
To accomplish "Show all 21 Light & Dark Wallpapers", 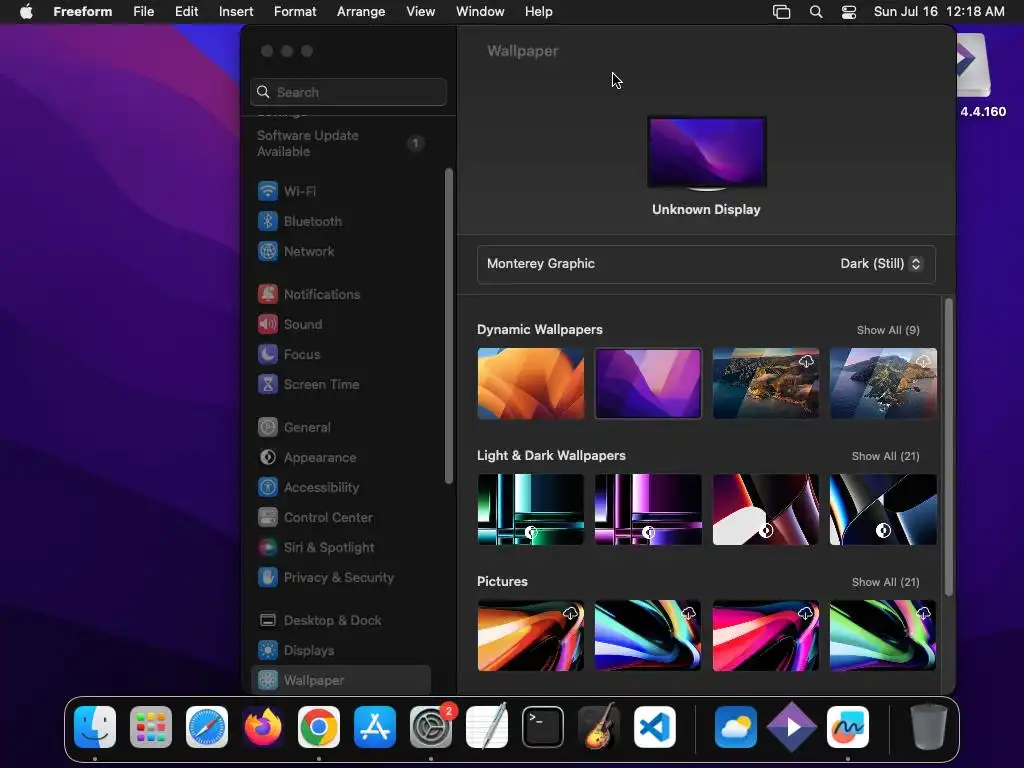I will (885, 456).
